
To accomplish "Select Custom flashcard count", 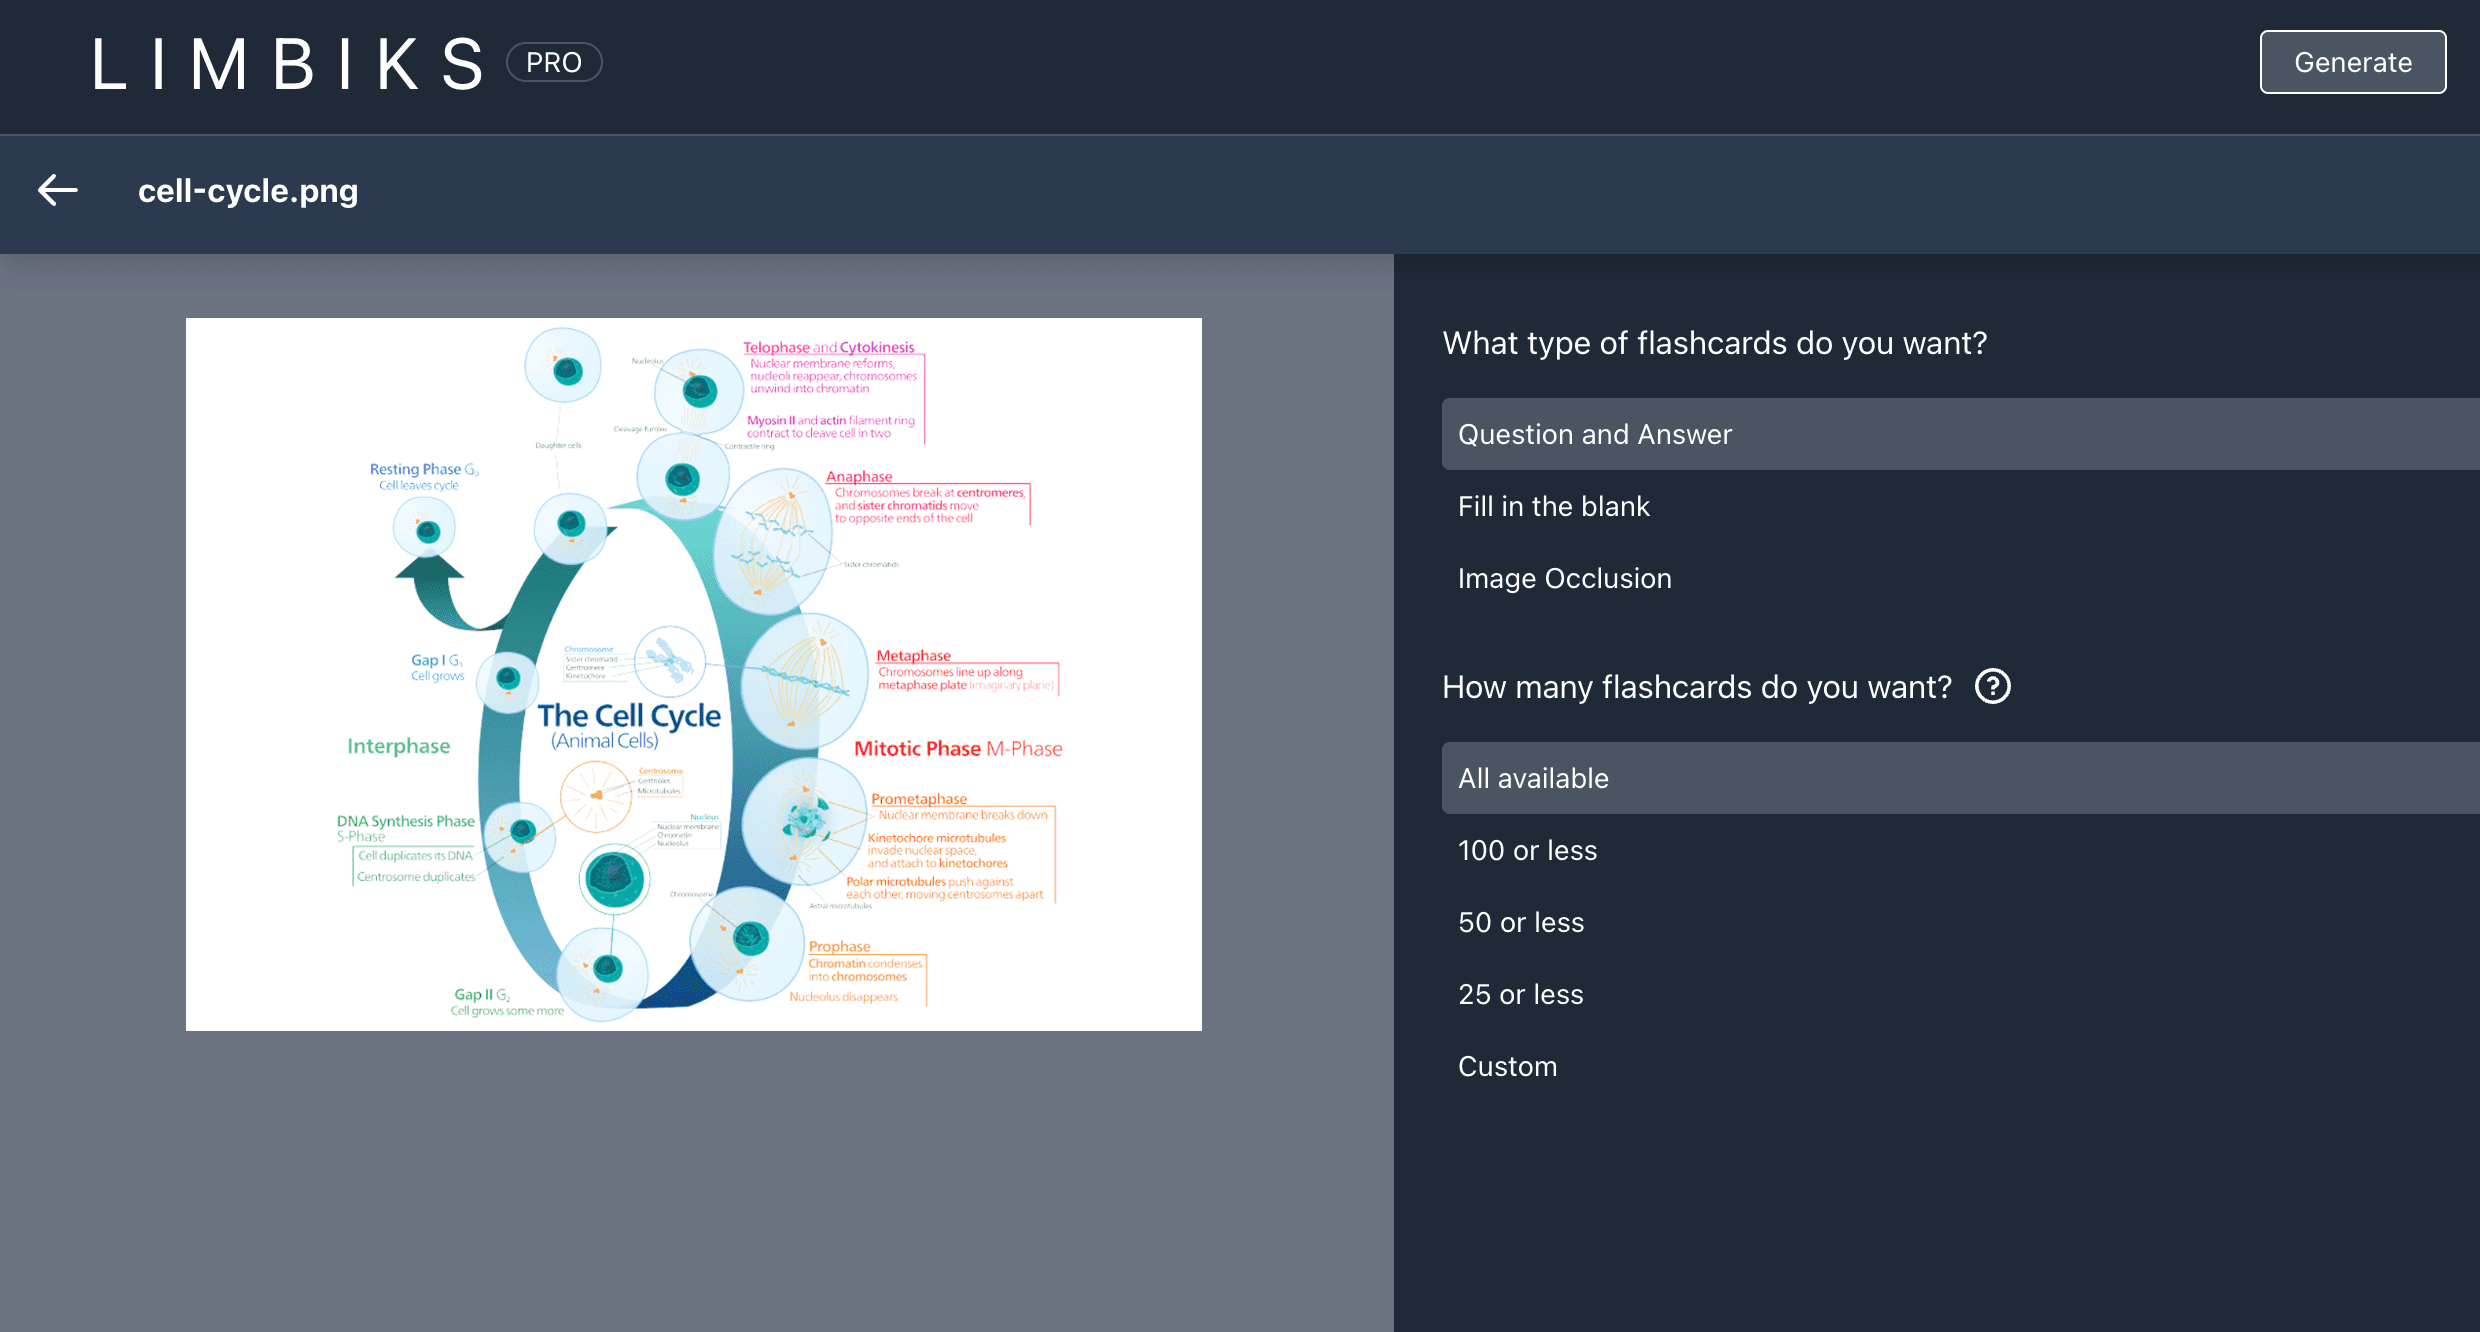I will tap(1508, 1066).
